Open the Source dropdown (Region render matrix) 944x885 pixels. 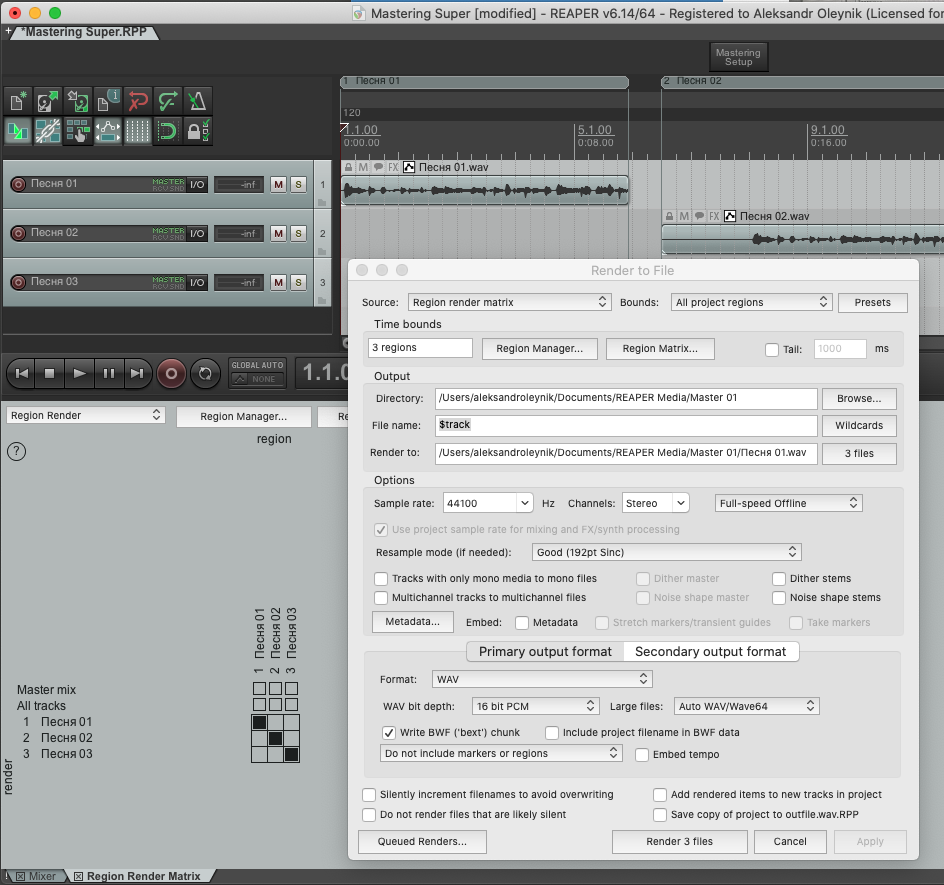click(509, 302)
